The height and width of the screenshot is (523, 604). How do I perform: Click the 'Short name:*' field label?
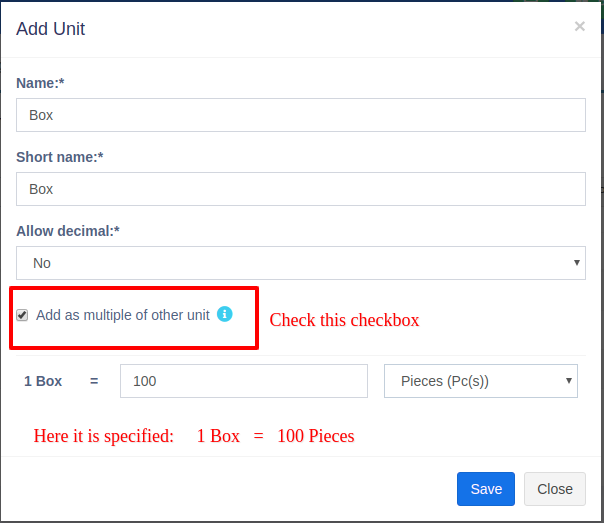(60, 157)
